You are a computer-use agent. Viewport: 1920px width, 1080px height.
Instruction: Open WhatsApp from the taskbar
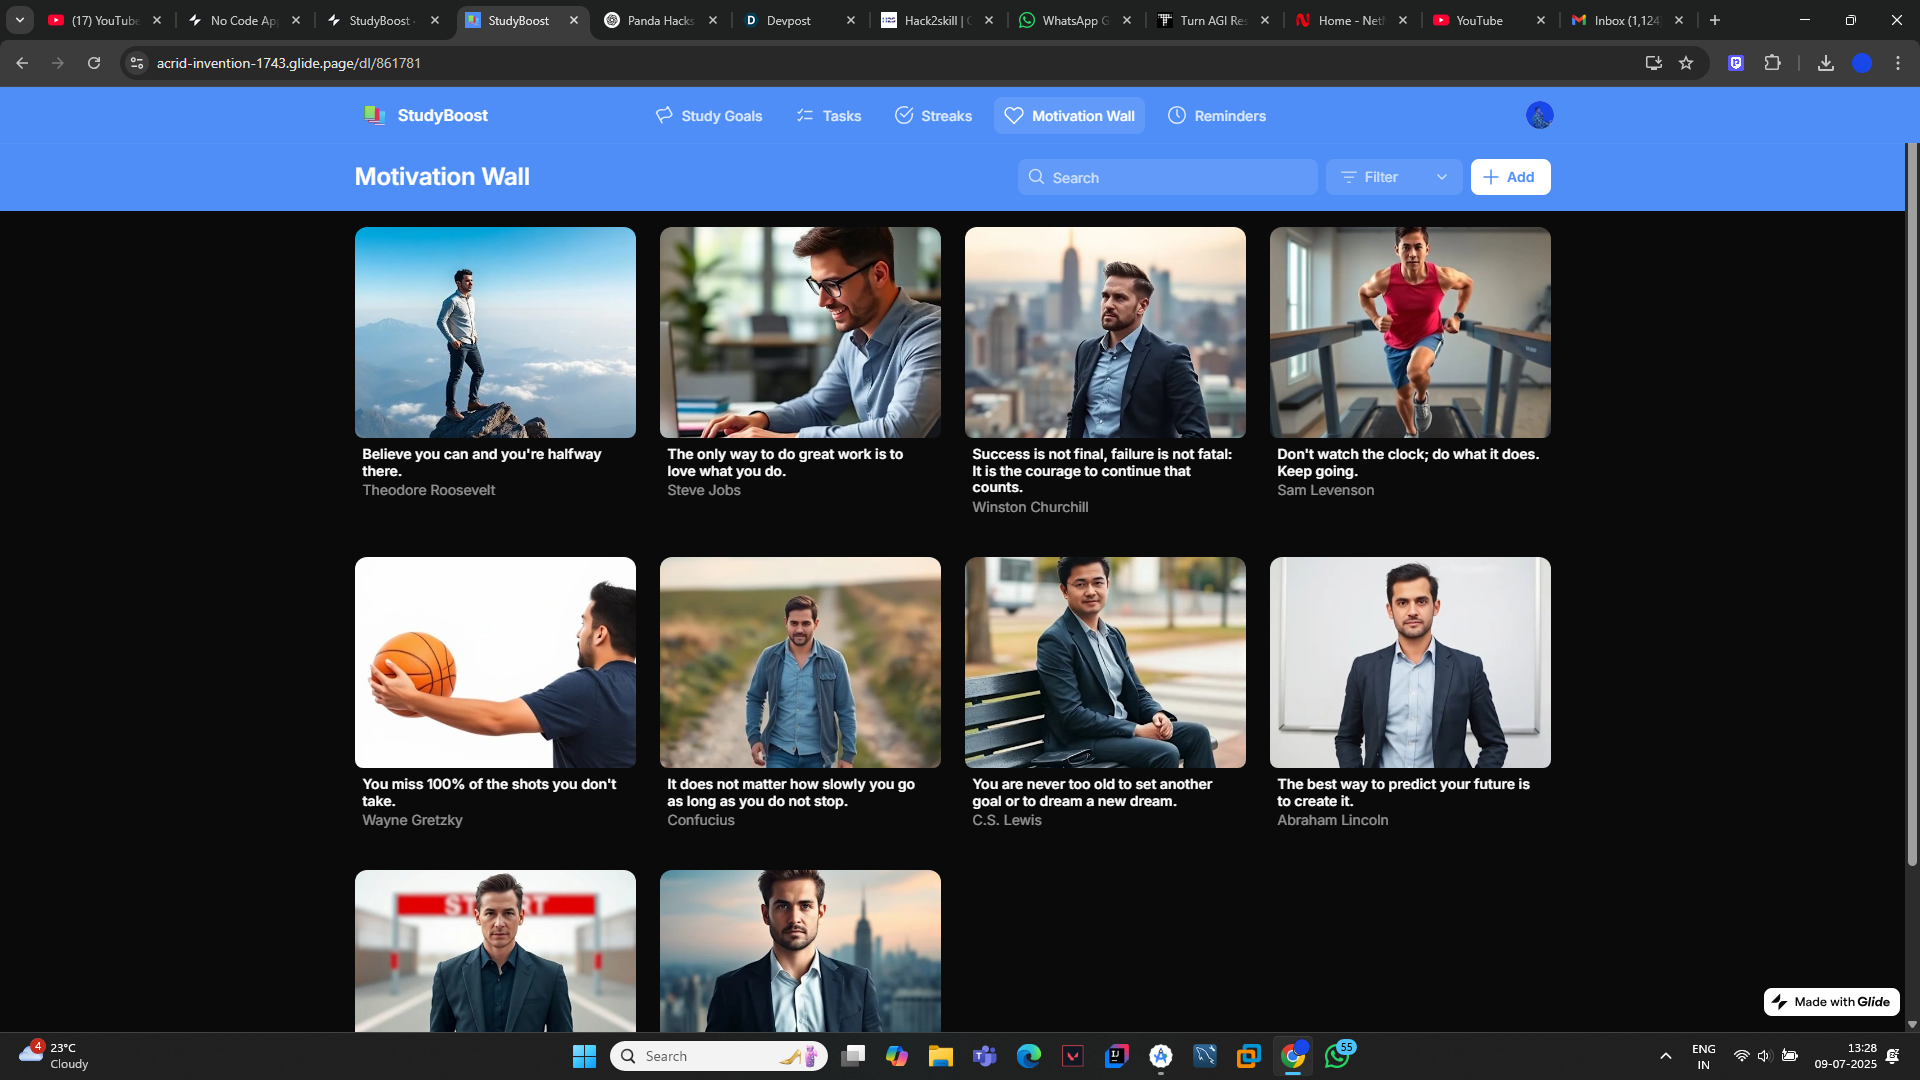pyautogui.click(x=1337, y=1056)
